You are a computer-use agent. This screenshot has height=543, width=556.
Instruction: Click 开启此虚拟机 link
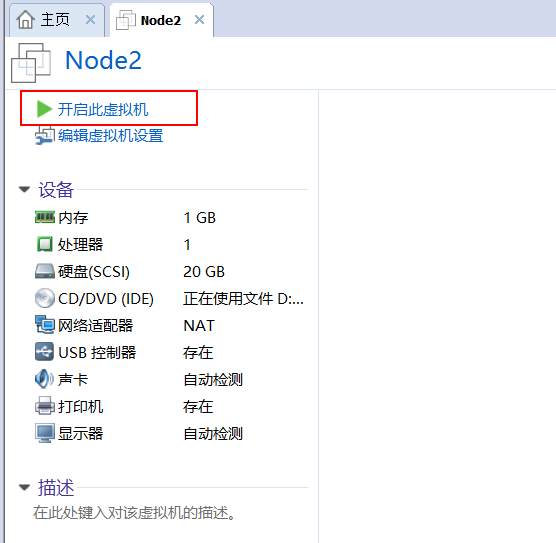click(103, 109)
